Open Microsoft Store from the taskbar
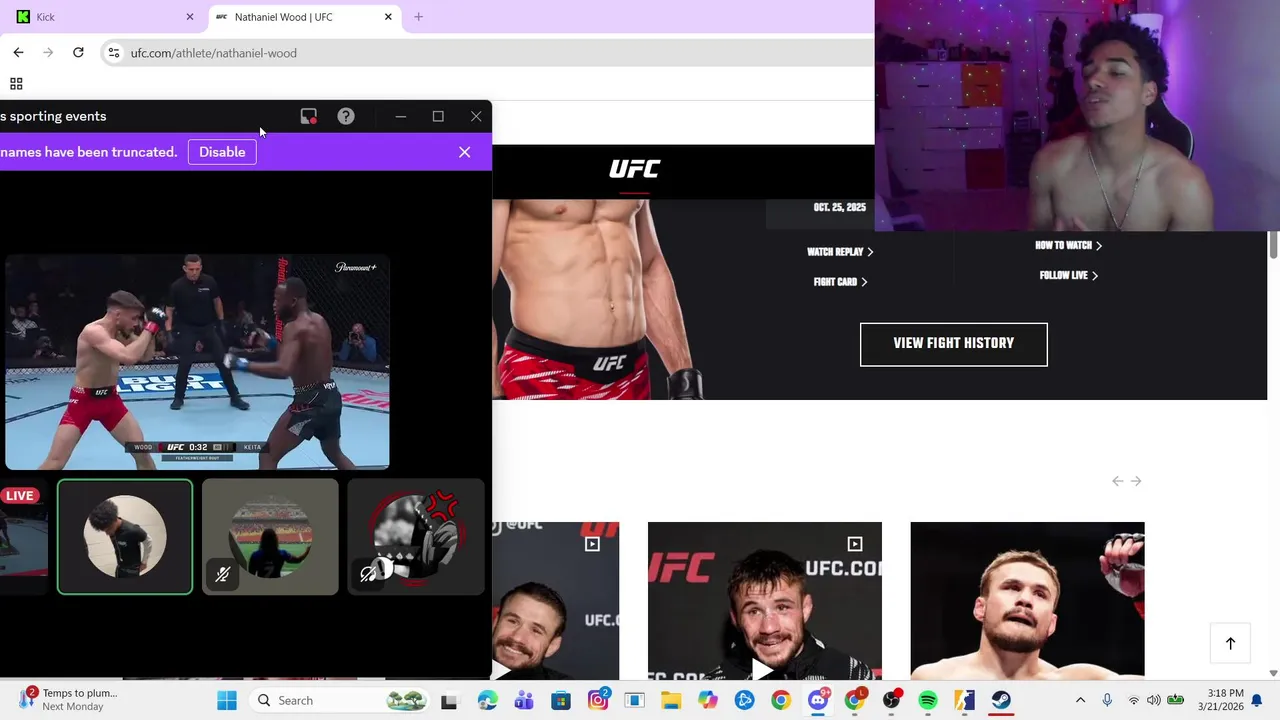This screenshot has width=1280, height=720. 561,700
